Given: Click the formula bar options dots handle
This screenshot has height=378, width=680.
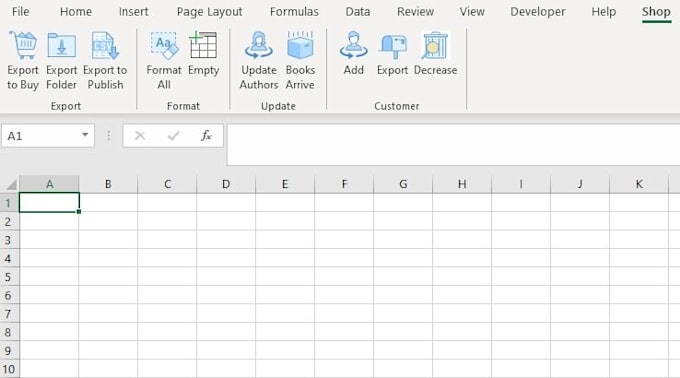Looking at the screenshot, I should pos(108,136).
